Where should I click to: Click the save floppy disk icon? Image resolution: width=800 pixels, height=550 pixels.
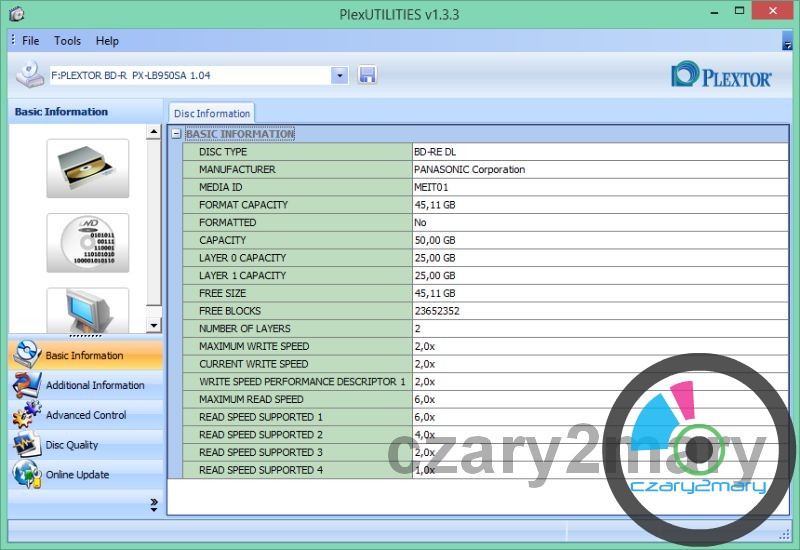tap(367, 75)
